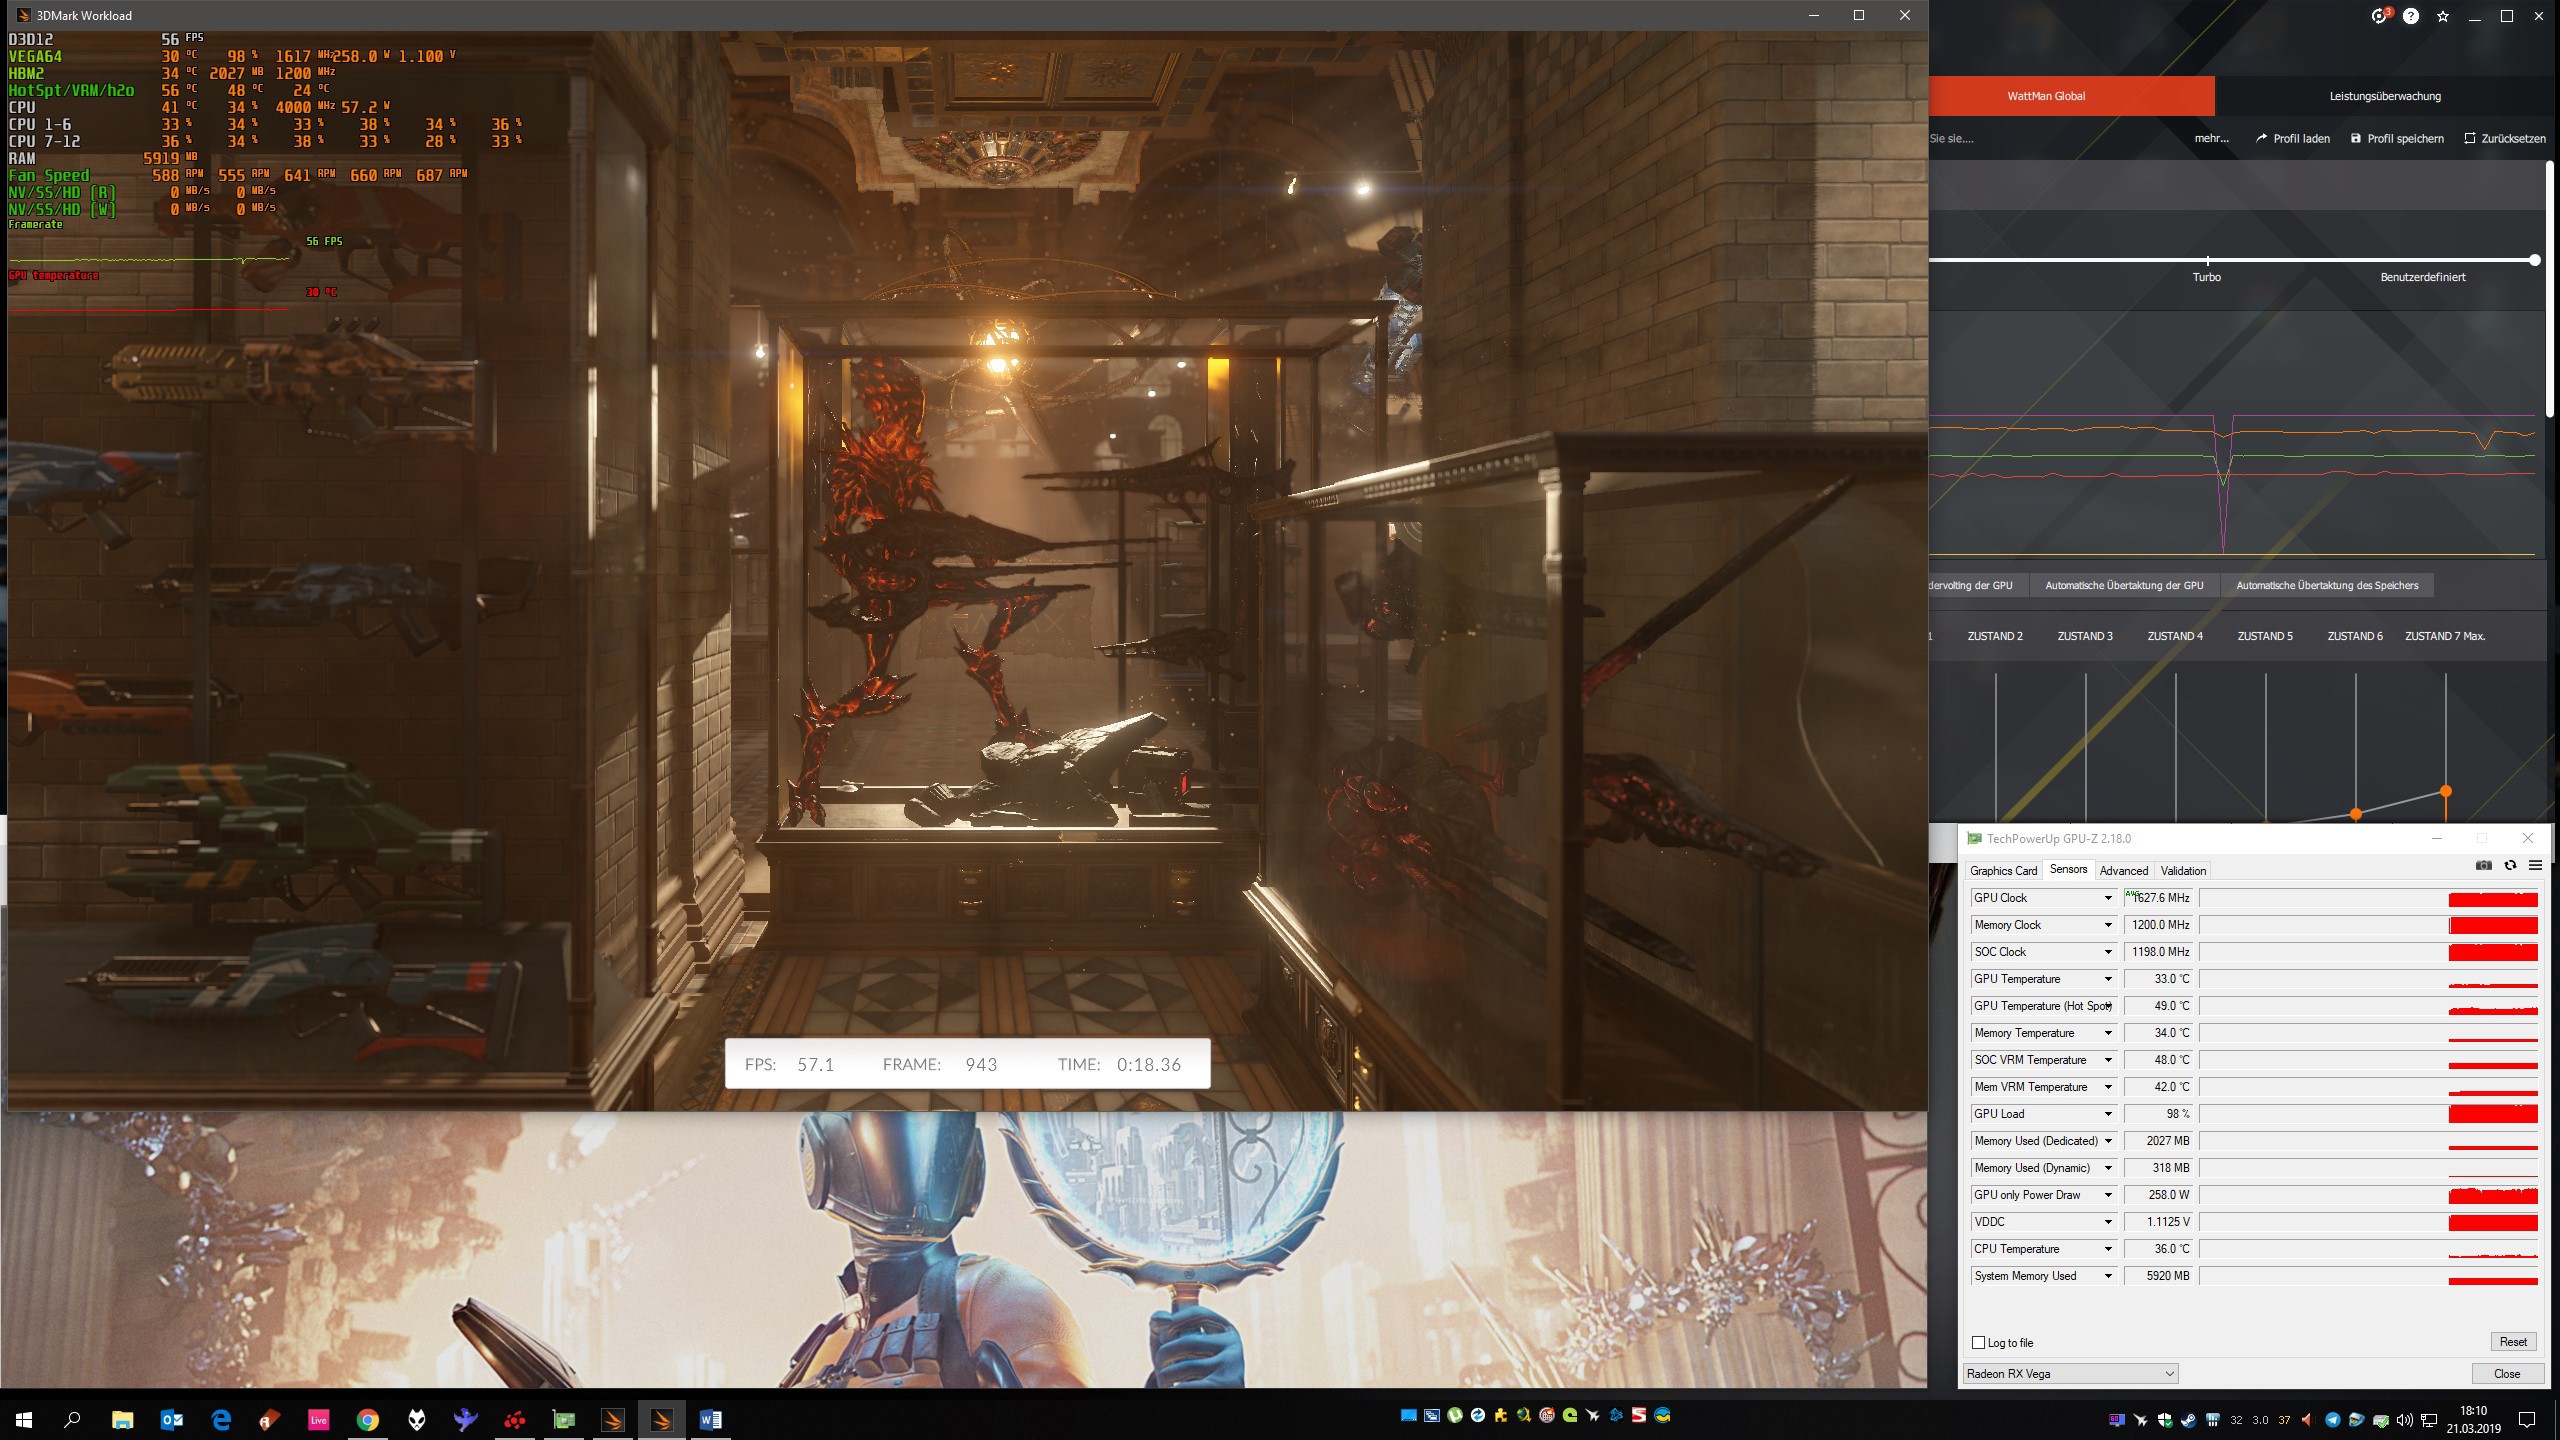
Task: Click the GPU-Z refresh icon
Action: click(x=2510, y=866)
